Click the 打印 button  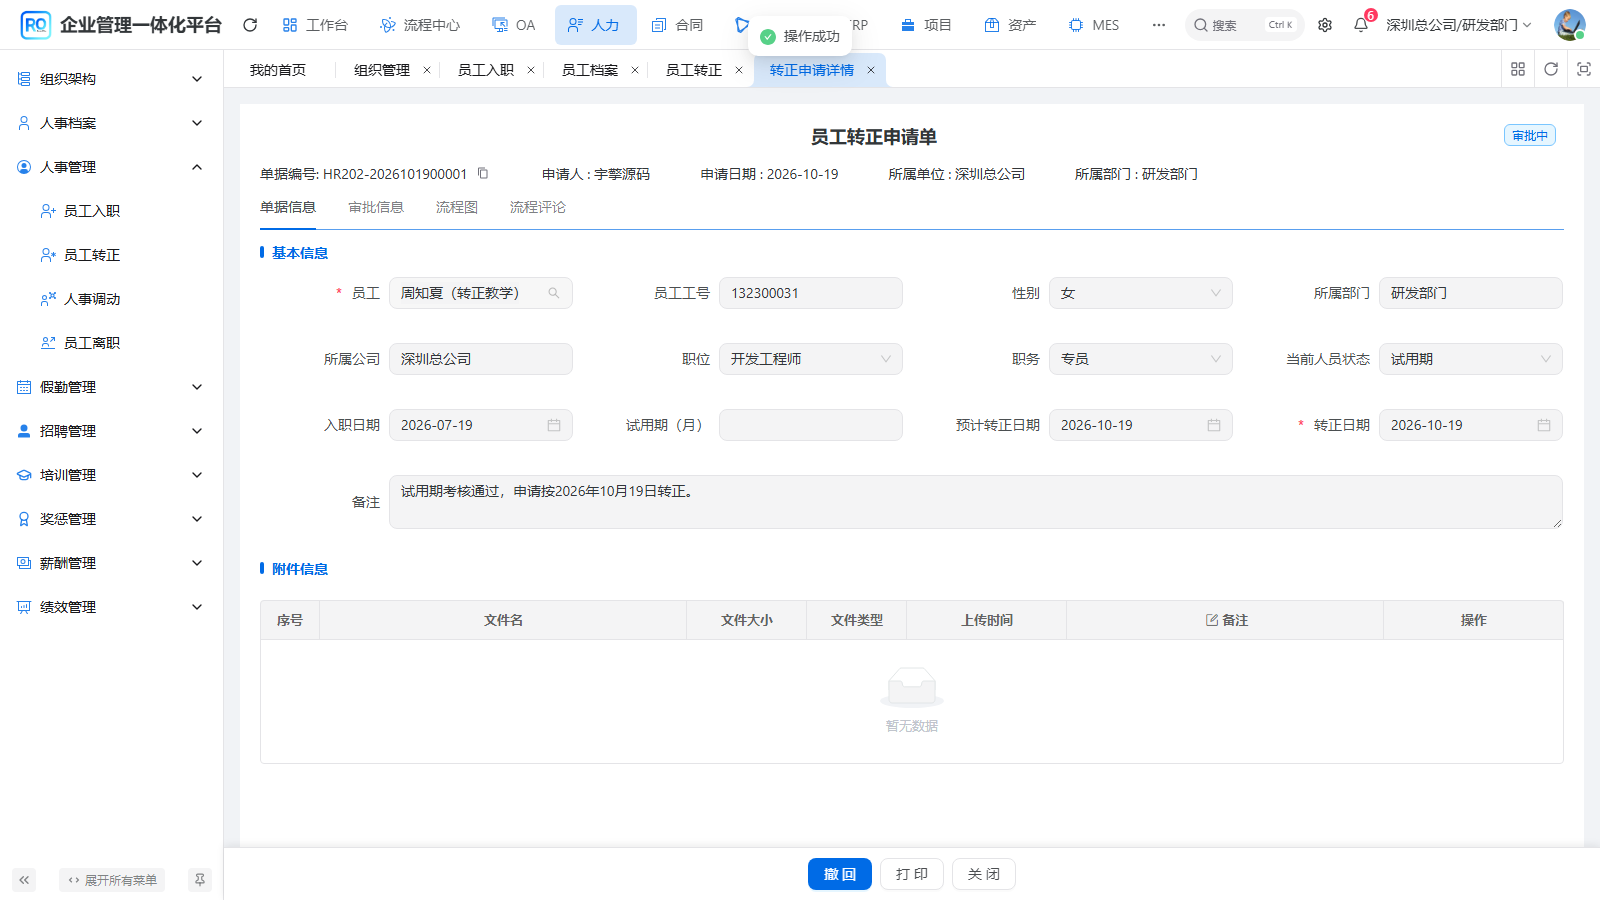pyautogui.click(x=912, y=874)
